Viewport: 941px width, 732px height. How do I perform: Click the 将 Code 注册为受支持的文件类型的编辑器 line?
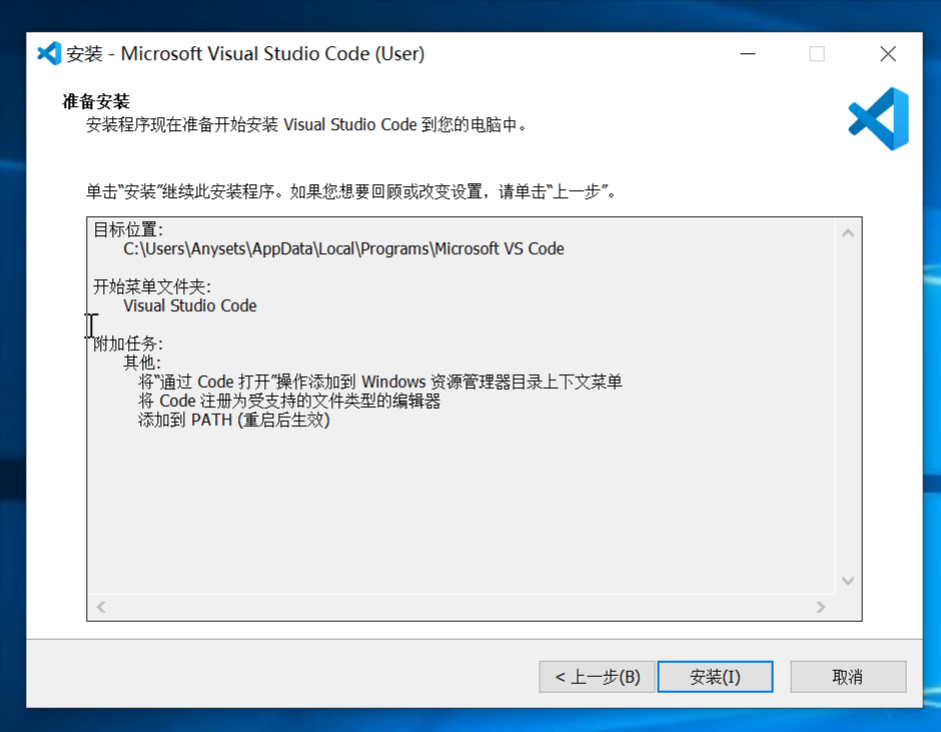[289, 401]
